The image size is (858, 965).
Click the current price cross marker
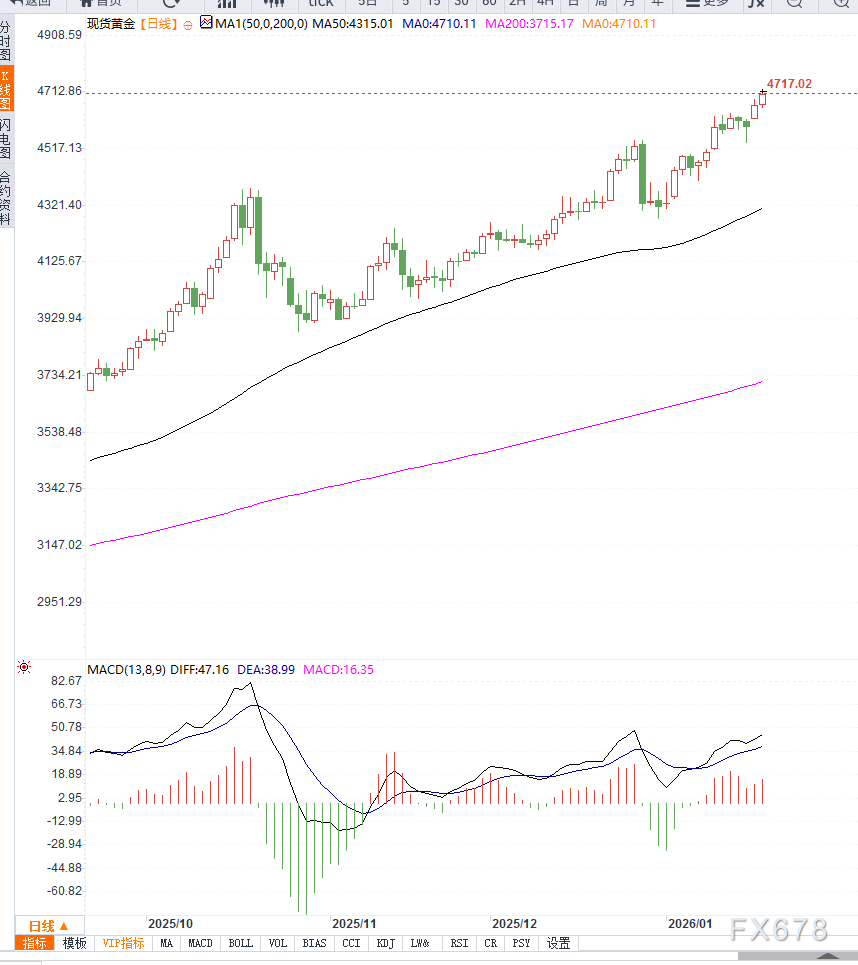click(763, 93)
